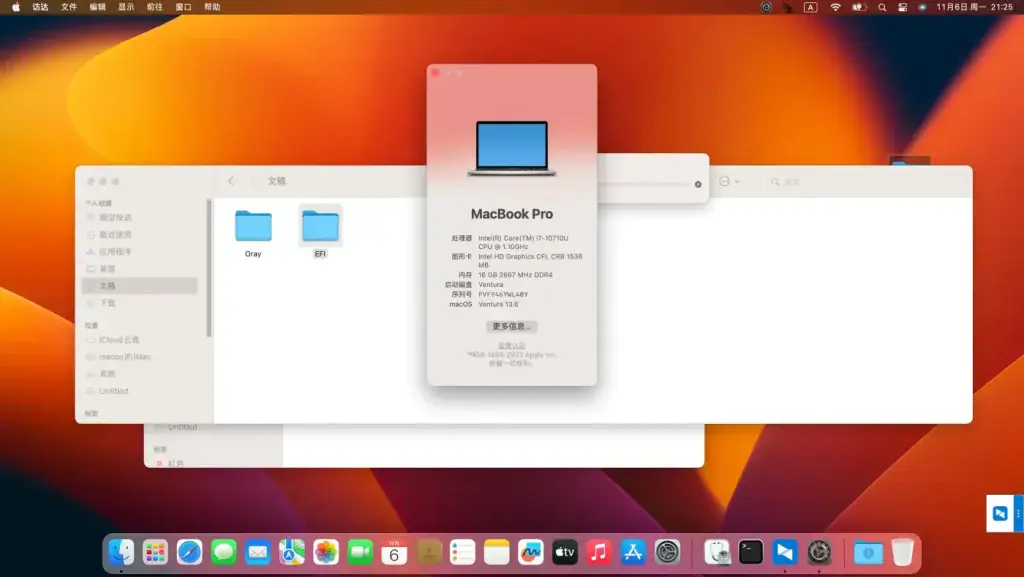This screenshot has height=577, width=1024.
Task: Open Spotlight search in menu bar
Action: pyautogui.click(x=882, y=7)
